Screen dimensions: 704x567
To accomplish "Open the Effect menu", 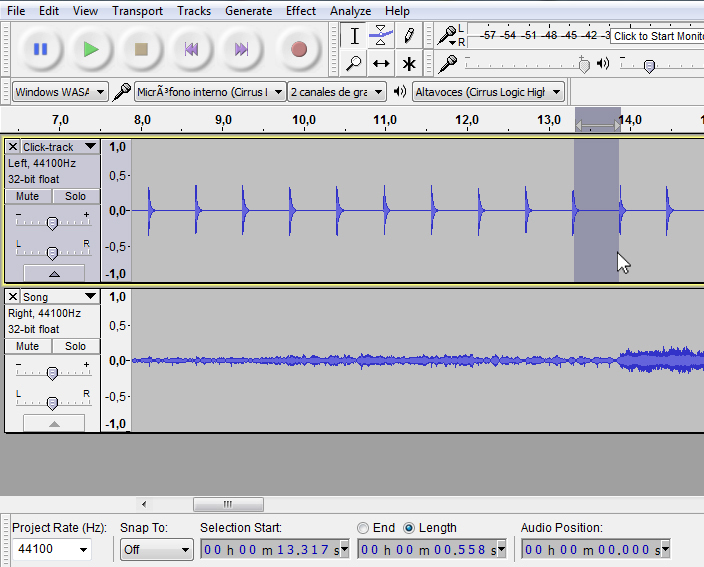I will click(301, 11).
